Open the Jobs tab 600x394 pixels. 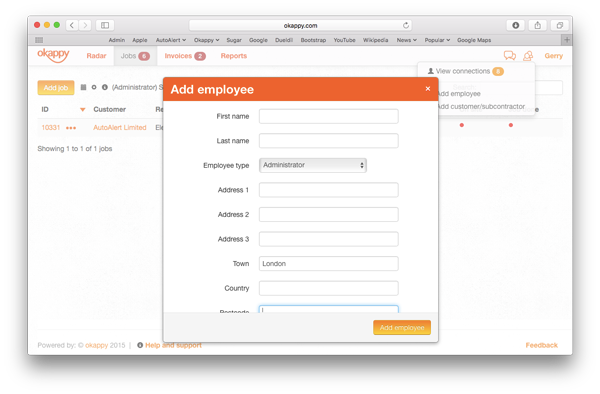click(135, 56)
